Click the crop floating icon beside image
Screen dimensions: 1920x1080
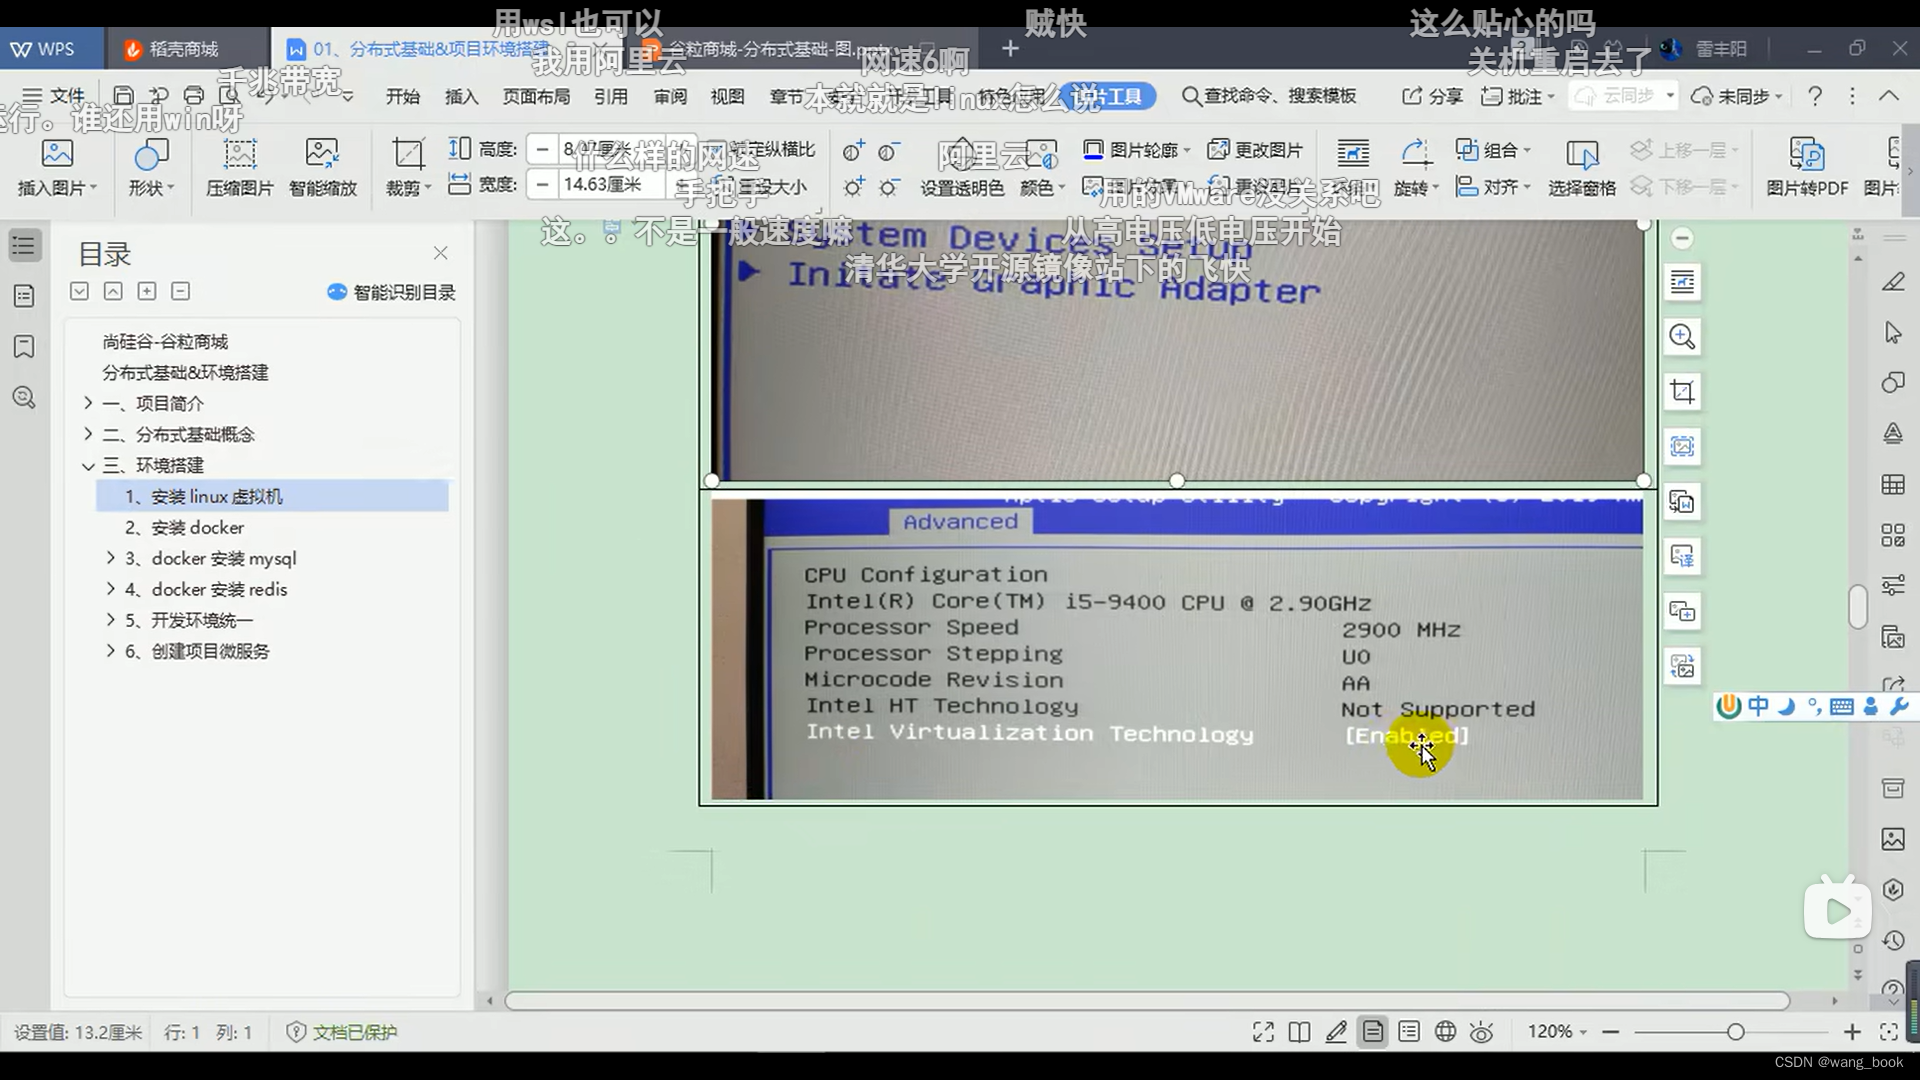pyautogui.click(x=1682, y=392)
